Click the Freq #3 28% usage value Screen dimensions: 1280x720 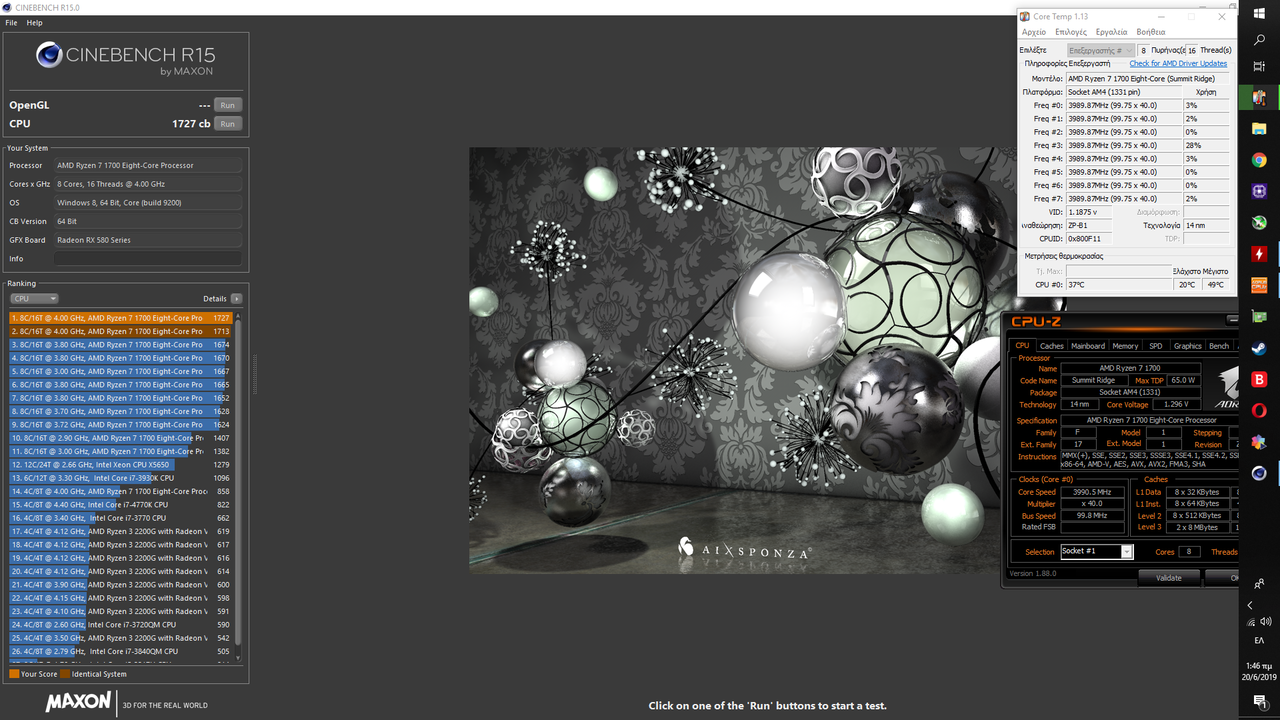pos(1206,145)
